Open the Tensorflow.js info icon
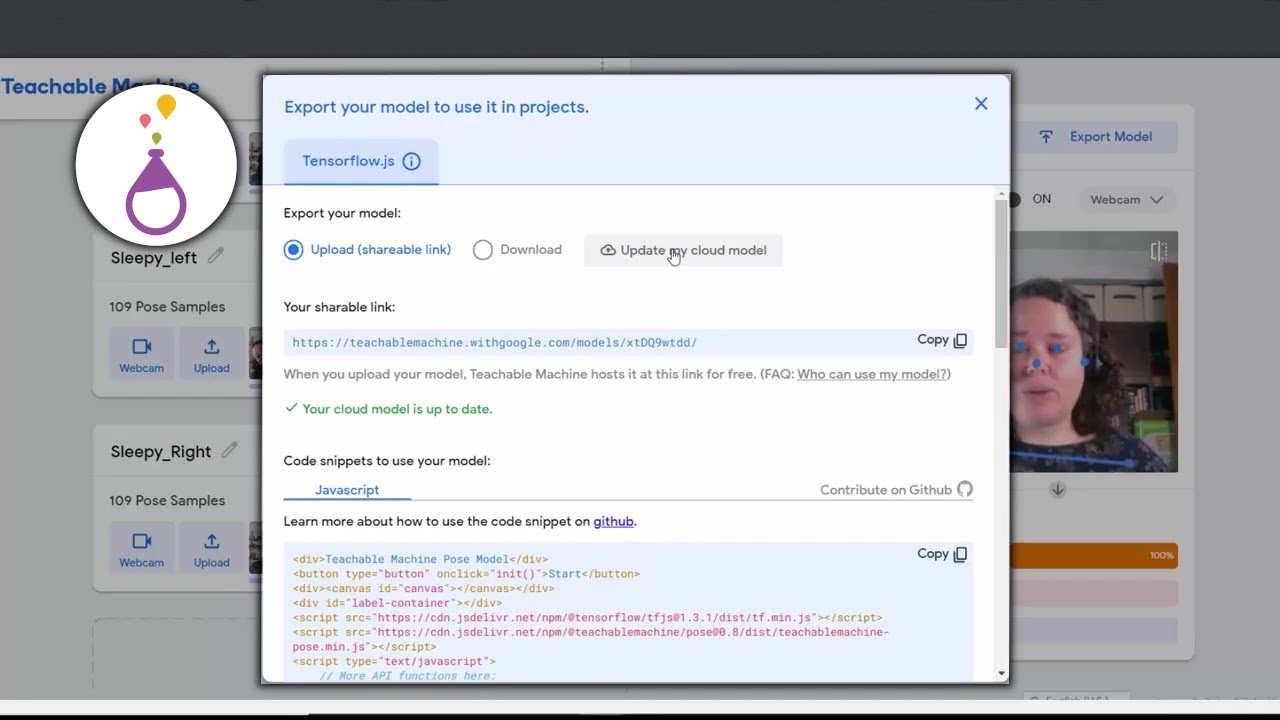 coord(411,161)
